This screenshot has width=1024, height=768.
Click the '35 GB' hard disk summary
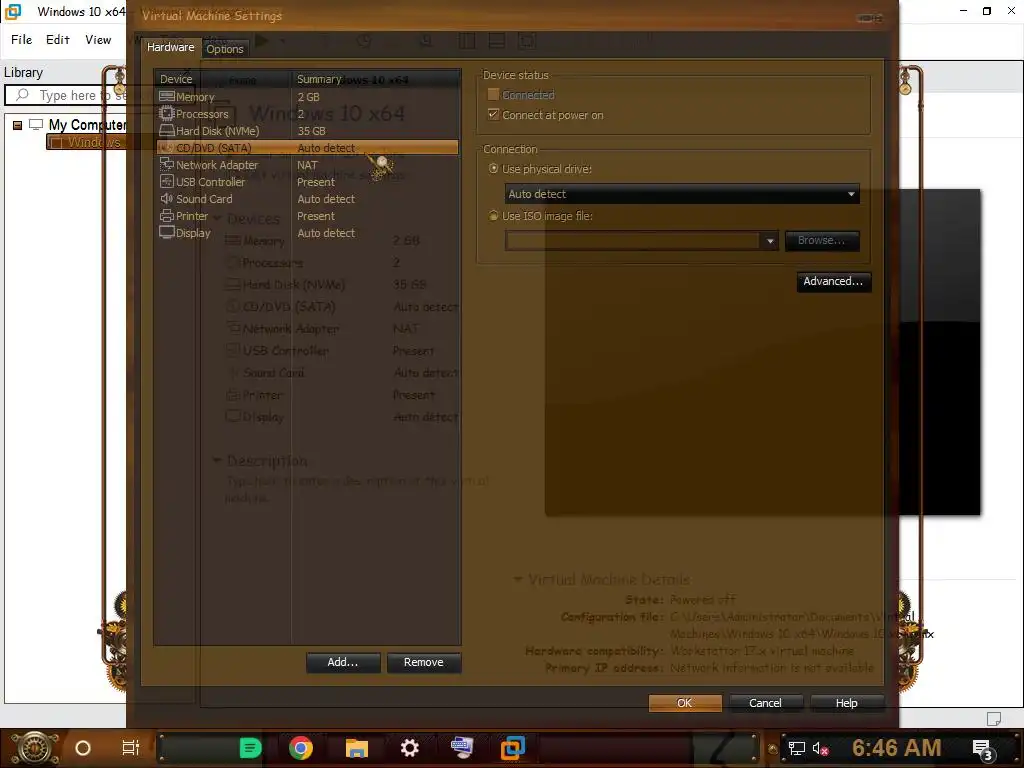tap(312, 131)
